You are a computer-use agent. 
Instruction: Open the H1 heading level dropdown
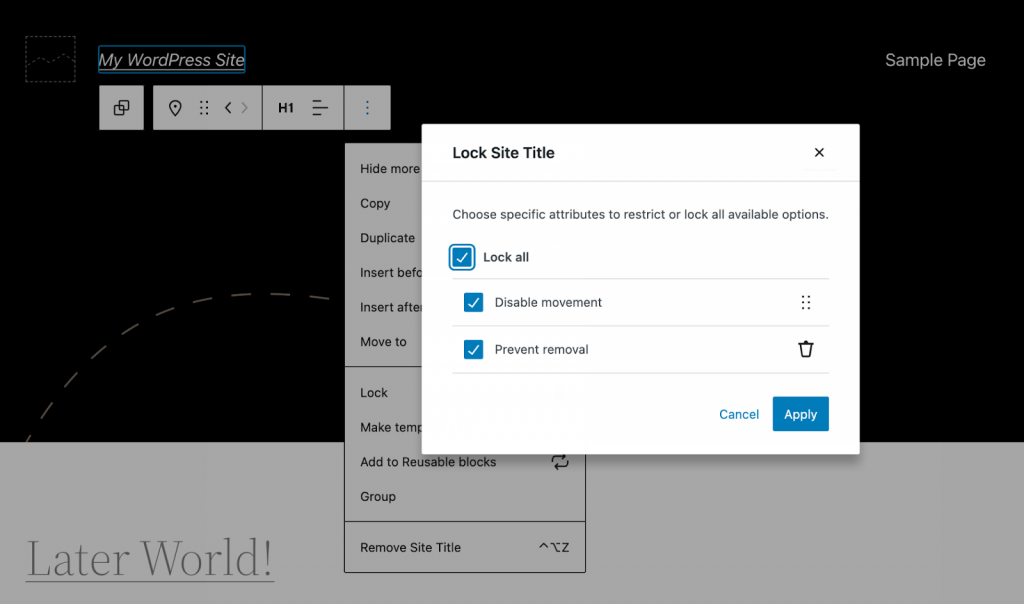click(x=286, y=108)
